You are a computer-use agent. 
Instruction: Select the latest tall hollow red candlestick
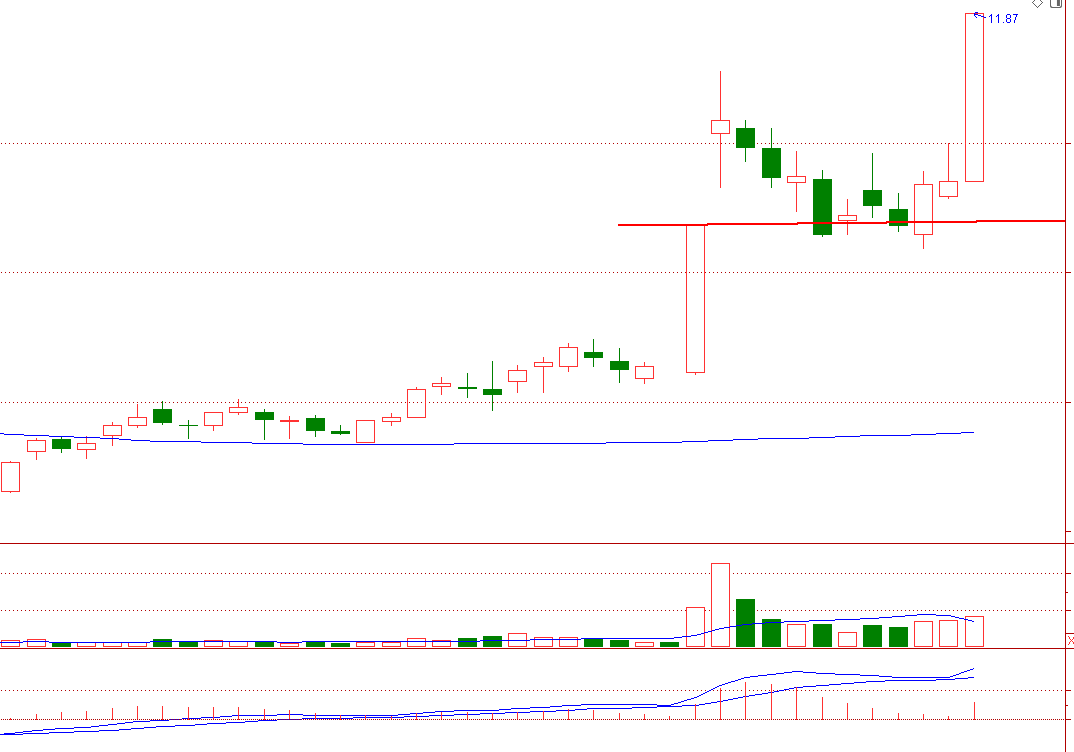tap(974, 97)
